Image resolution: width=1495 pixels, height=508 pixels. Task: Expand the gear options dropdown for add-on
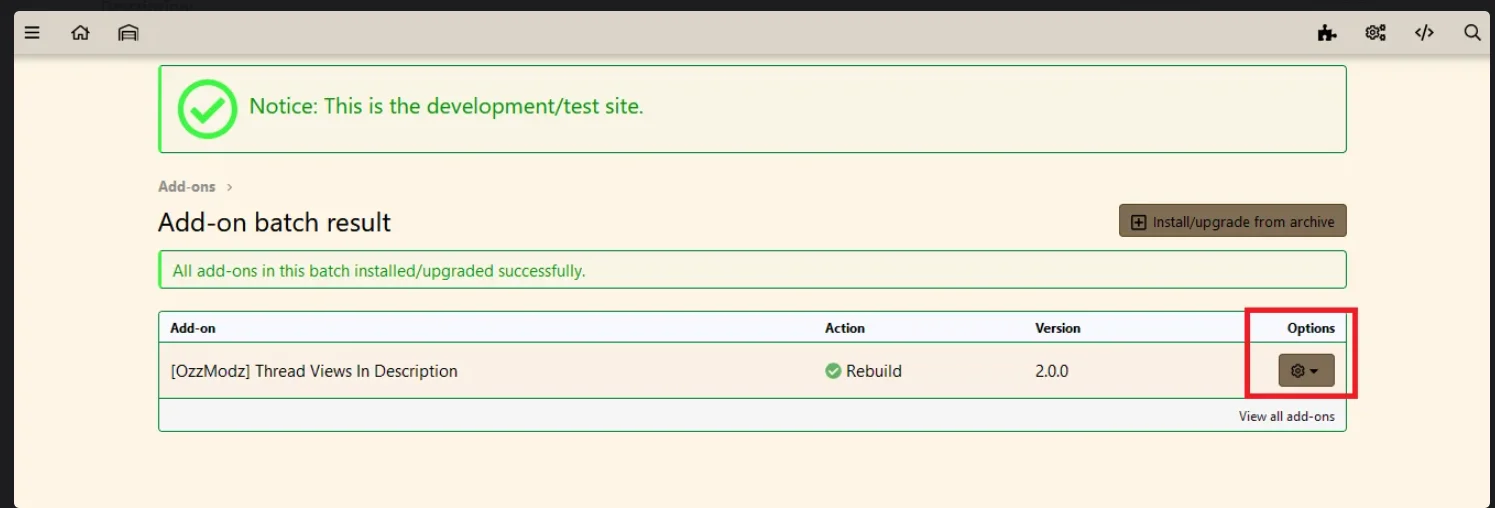[x=1306, y=371]
